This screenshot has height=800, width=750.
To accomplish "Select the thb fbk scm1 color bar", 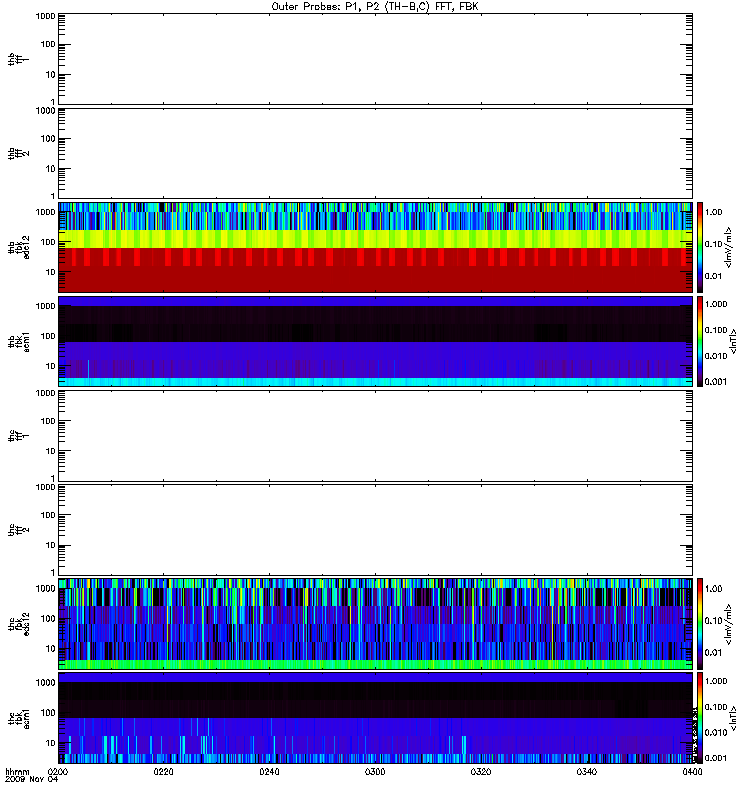I will point(700,341).
